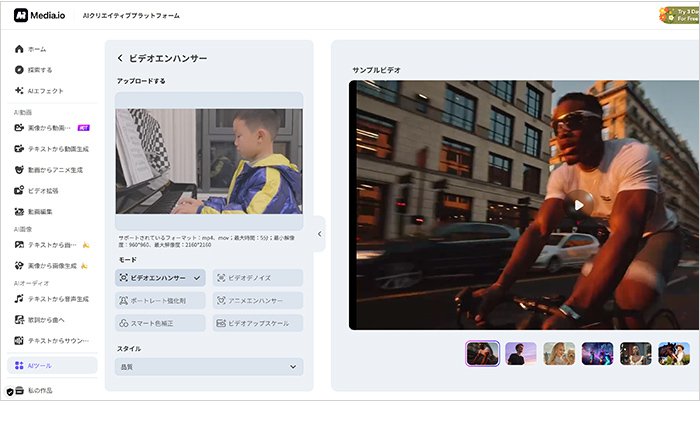700x425 pixels.
Task: Select the ポートレート強化剤 mode
Action: point(160,300)
